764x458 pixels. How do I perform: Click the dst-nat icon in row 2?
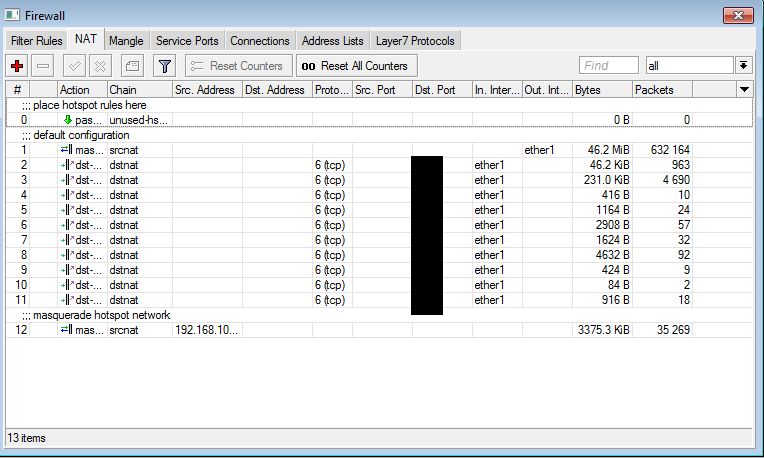[x=67, y=165]
